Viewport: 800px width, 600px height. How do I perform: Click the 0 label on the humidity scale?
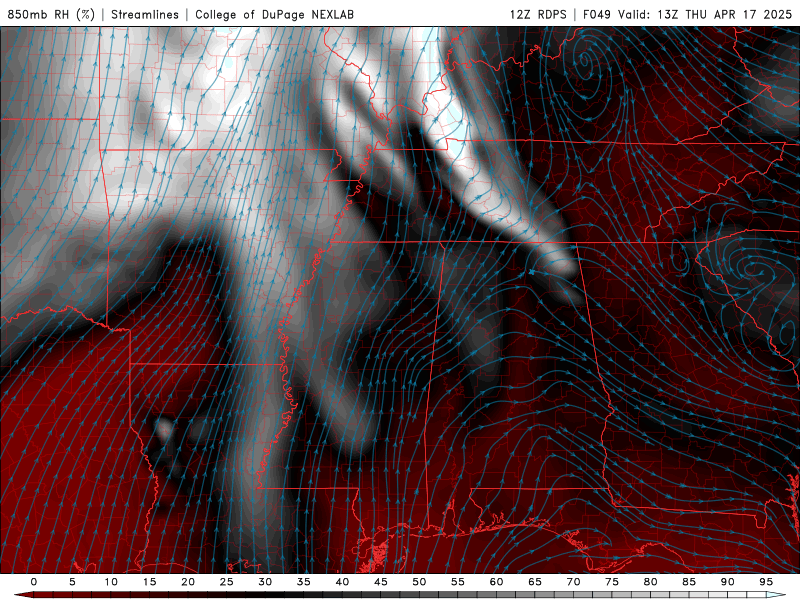[34, 582]
